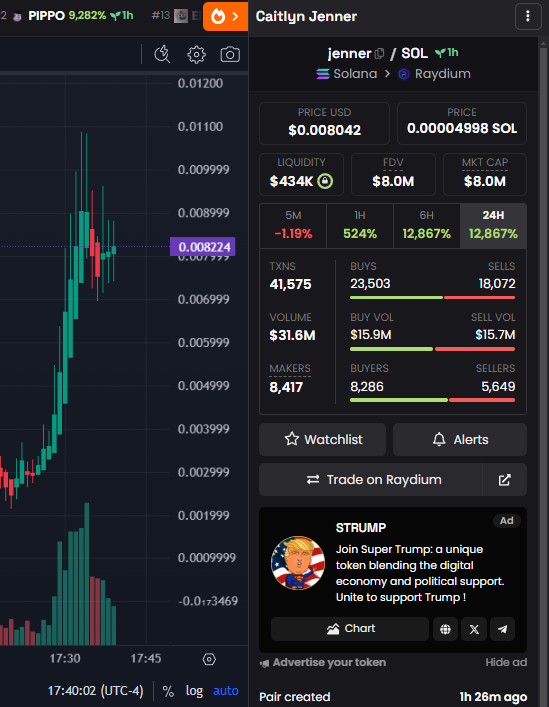Click the Ad badge label
The image size is (549, 707).
[507, 521]
